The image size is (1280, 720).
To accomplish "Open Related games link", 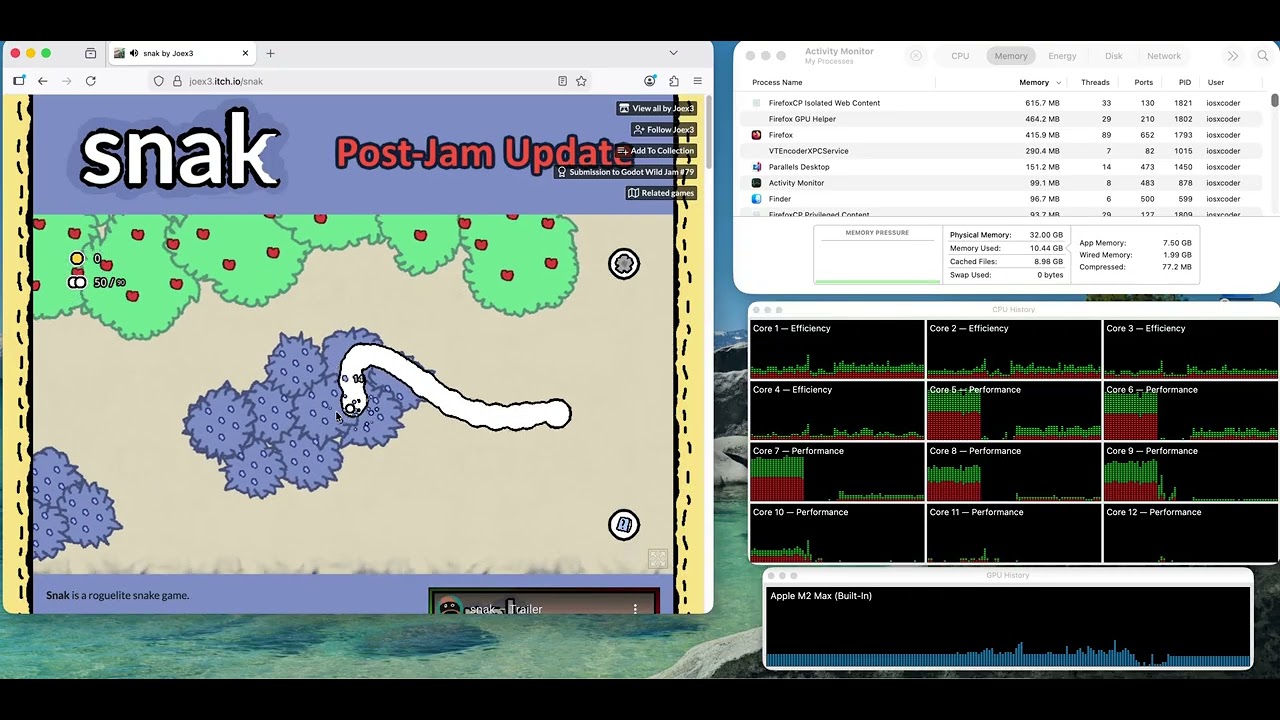I will point(660,193).
